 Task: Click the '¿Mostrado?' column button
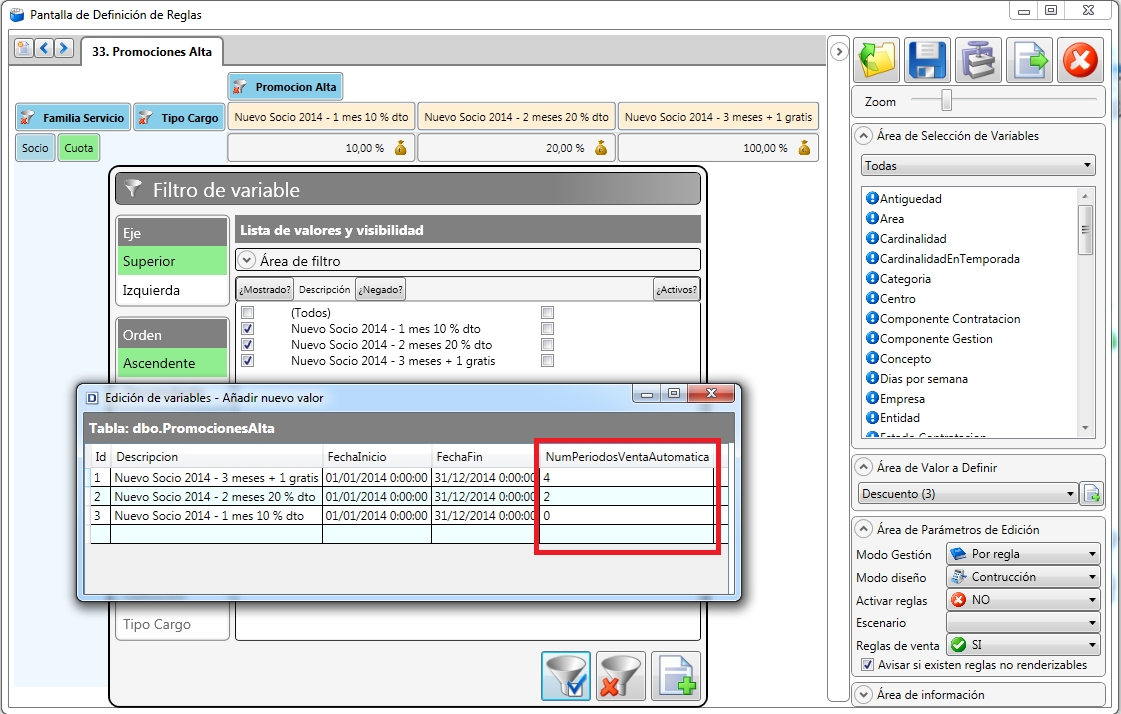coord(265,289)
